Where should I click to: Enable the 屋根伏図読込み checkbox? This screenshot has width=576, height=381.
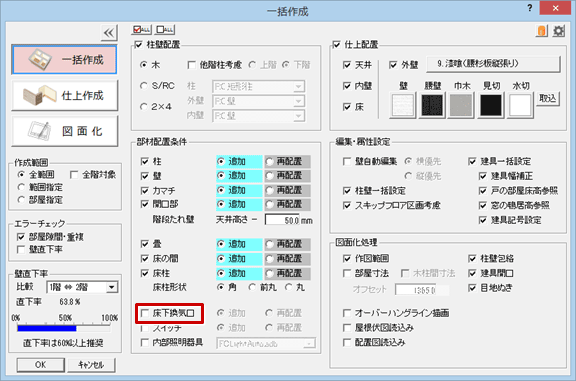tap(346, 328)
